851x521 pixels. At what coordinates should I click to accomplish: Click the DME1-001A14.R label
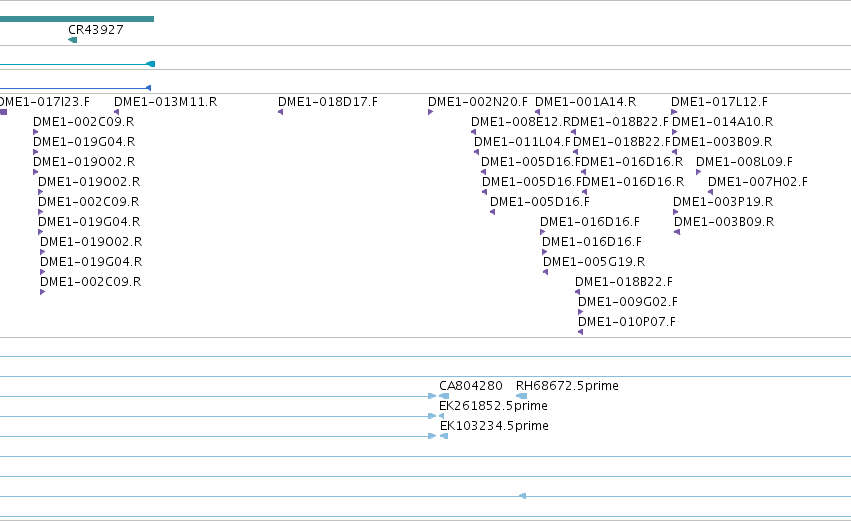click(586, 102)
